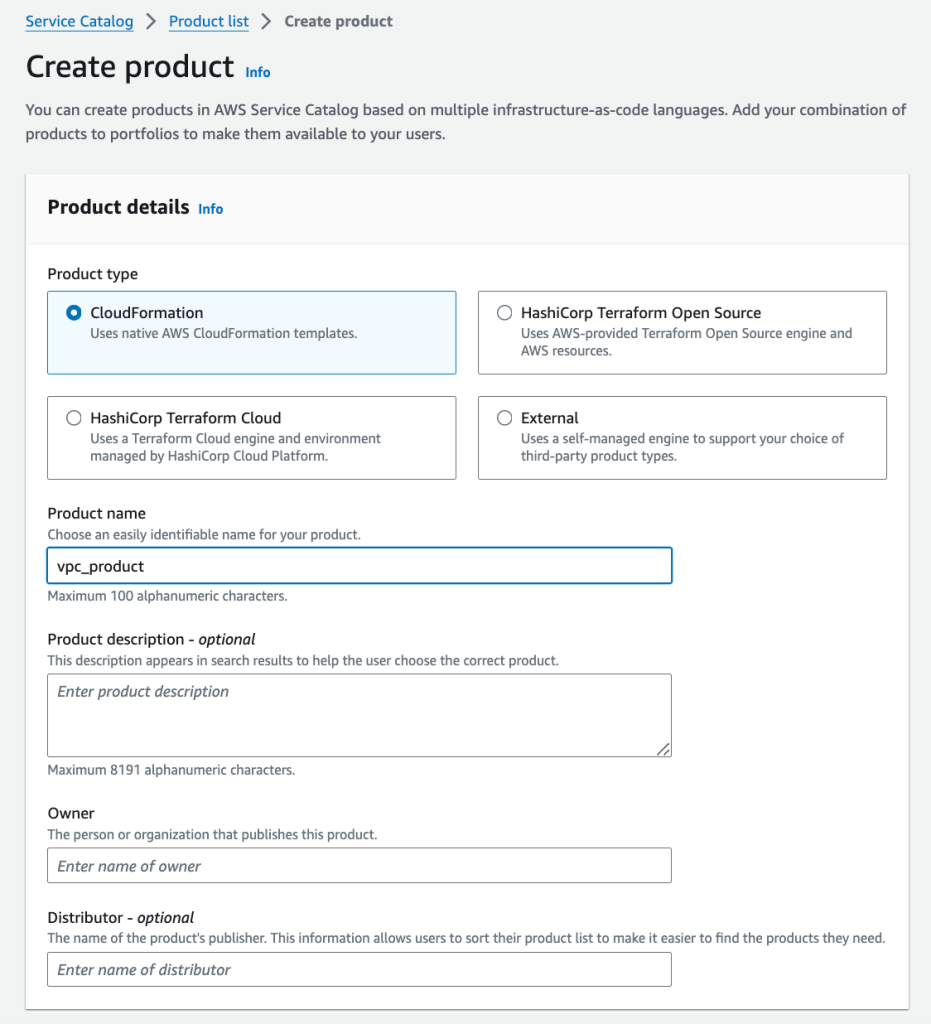Image resolution: width=931 pixels, height=1024 pixels.
Task: Select HashiCorp Terraform Cloud product type
Action: tap(73, 417)
